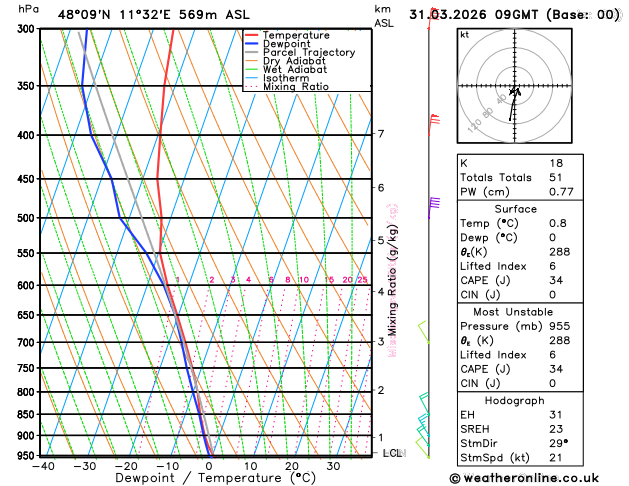Click the mixing ratio label 10 at 600 hPa
This screenshot has width=629, height=486.
pos(304,280)
